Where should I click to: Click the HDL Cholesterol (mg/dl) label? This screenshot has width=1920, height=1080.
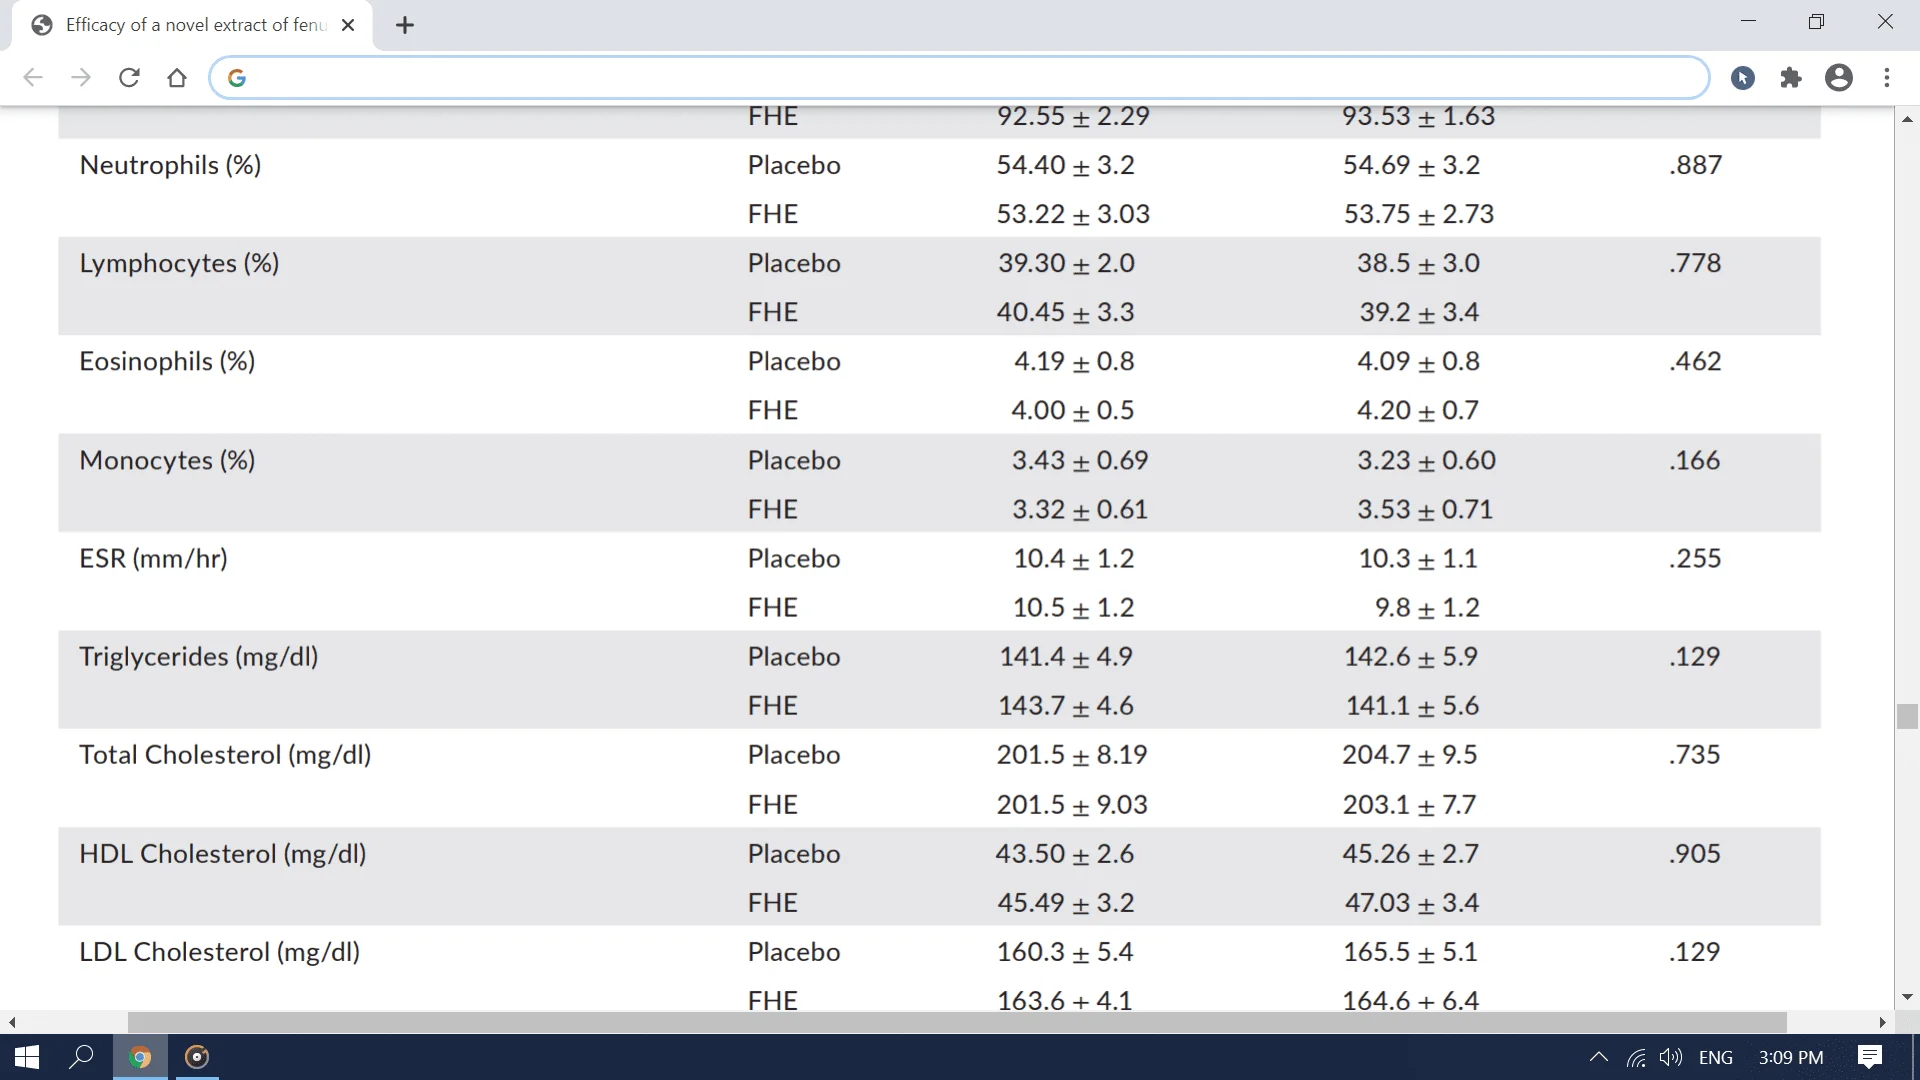click(223, 853)
